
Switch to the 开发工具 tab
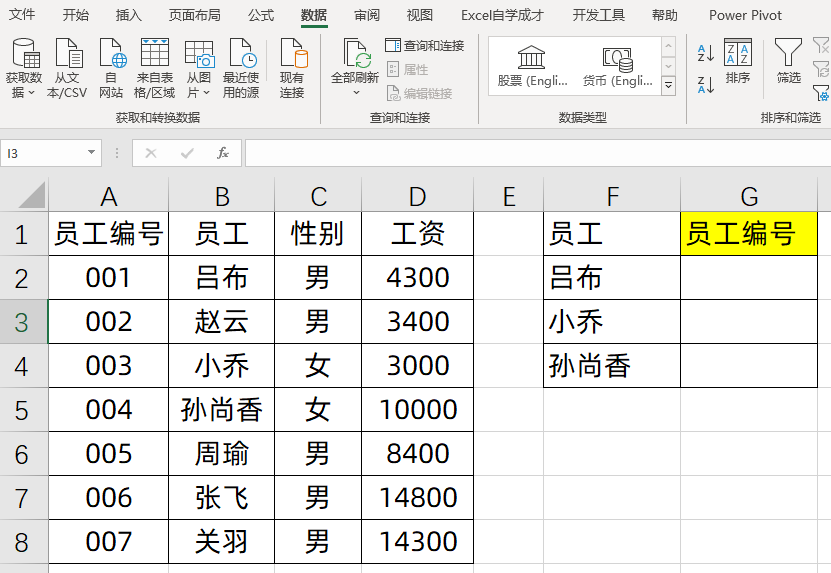tap(598, 15)
